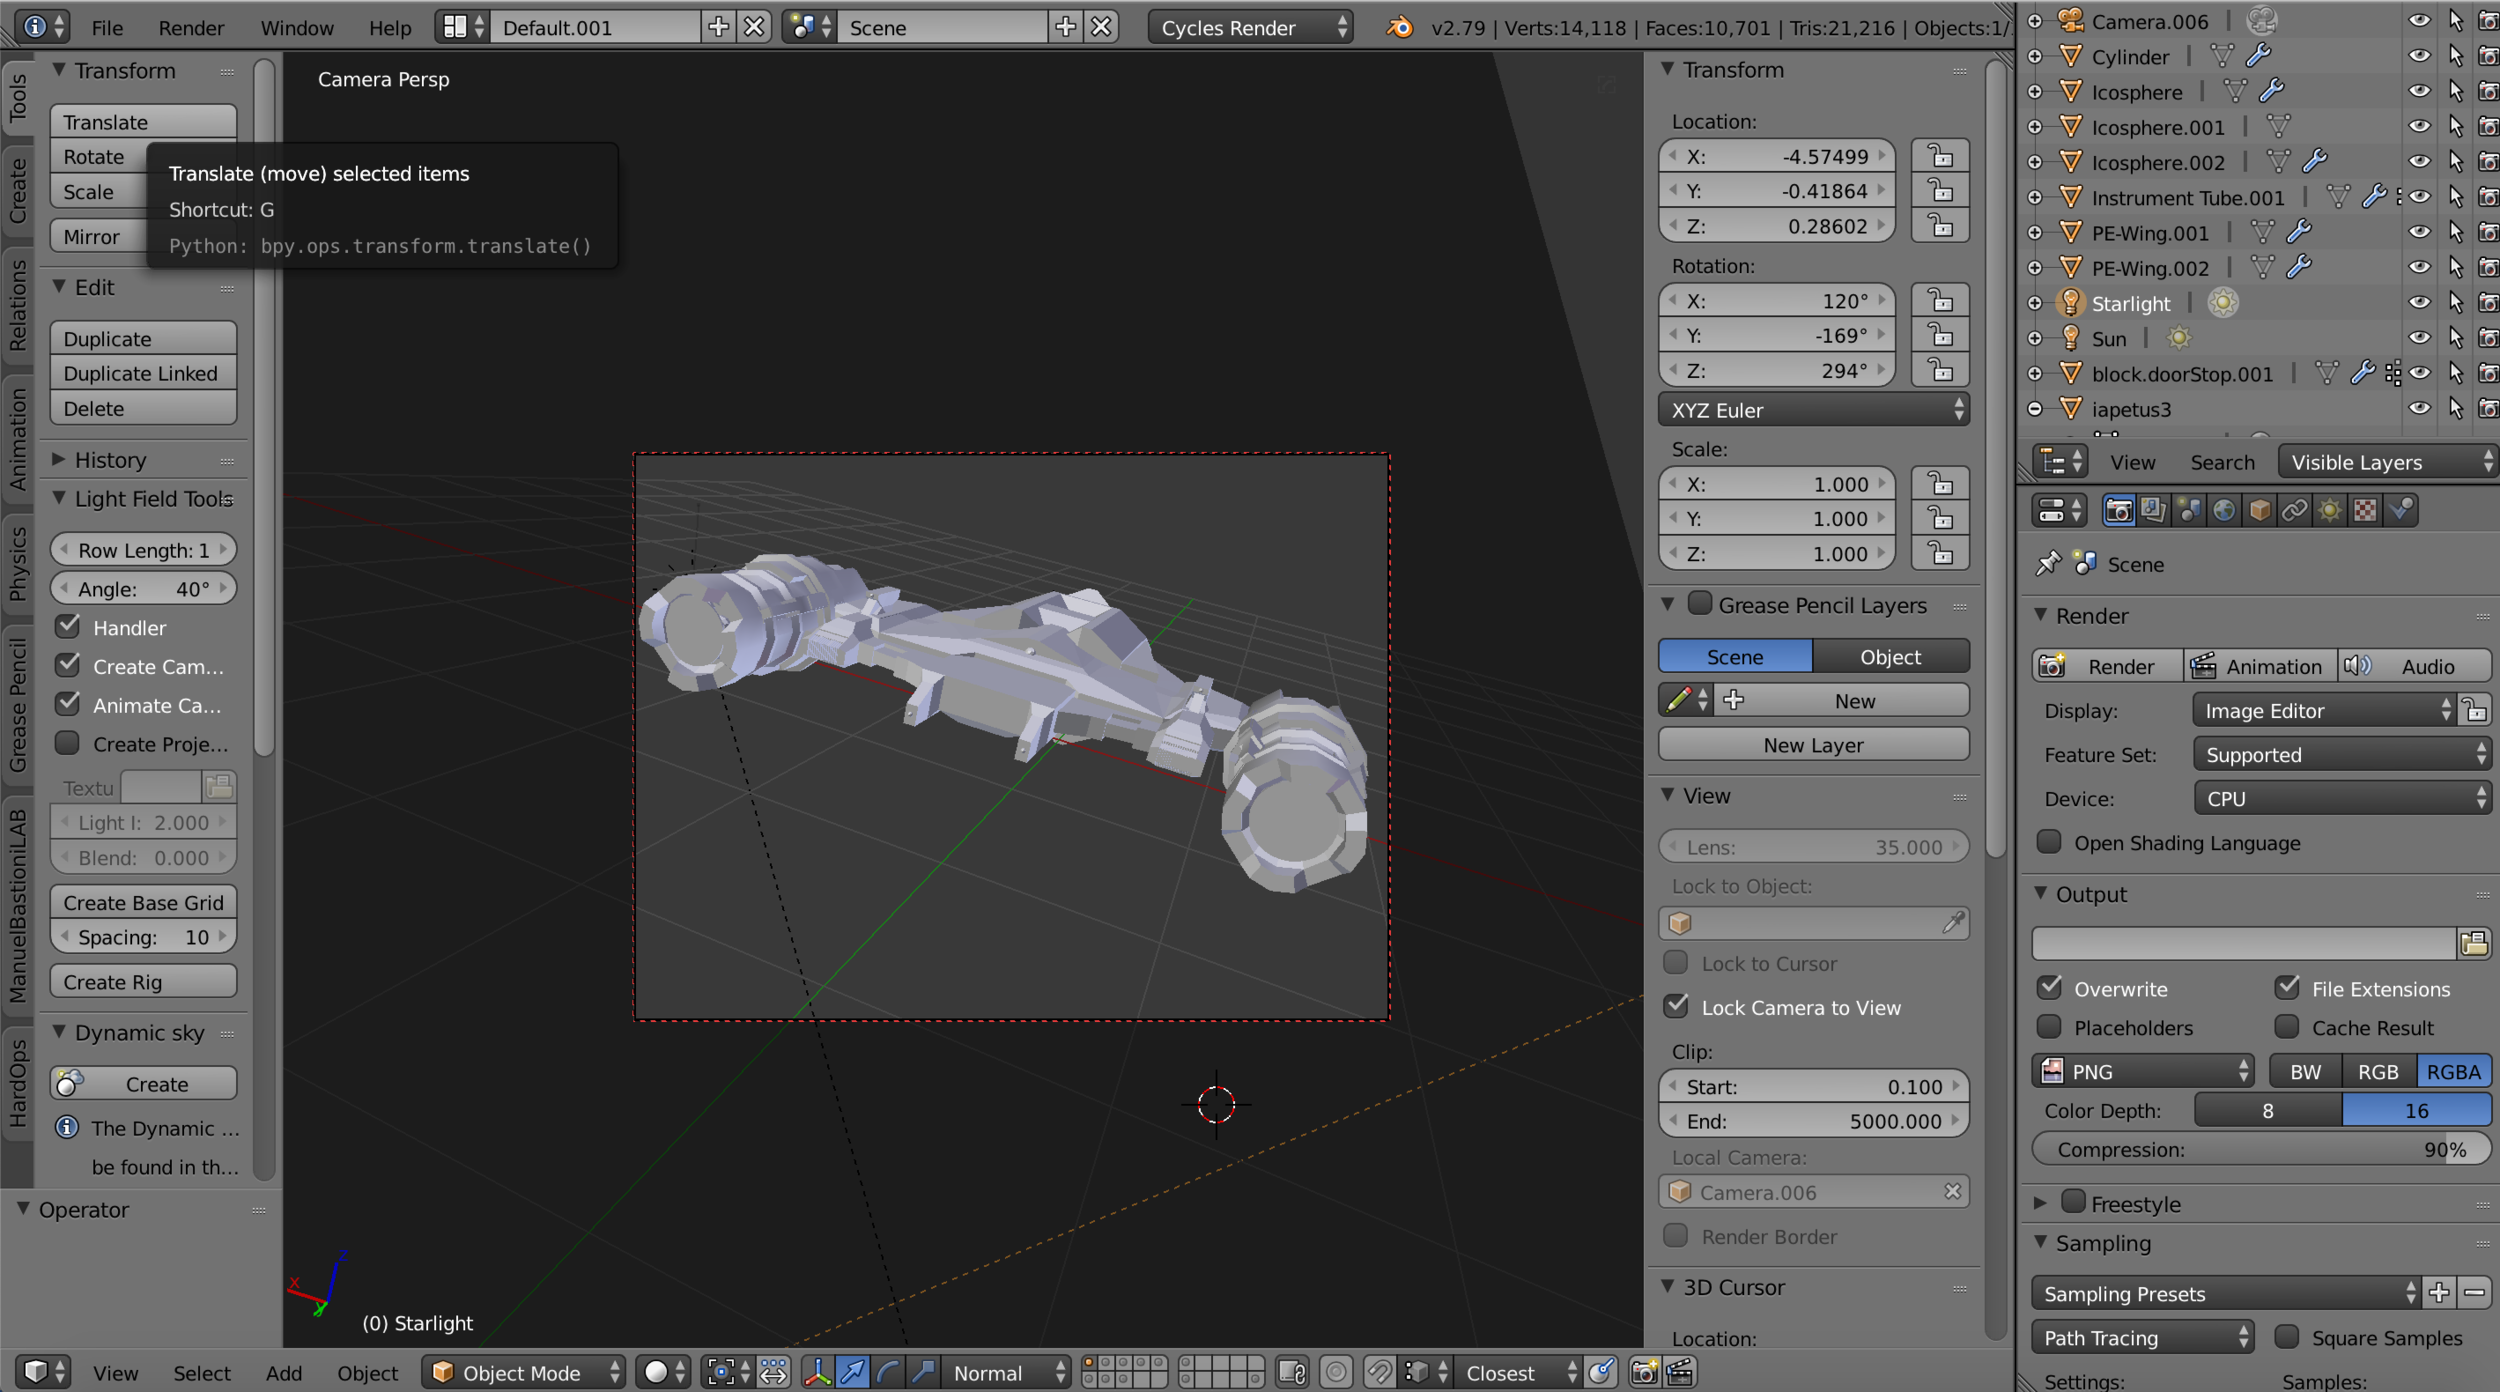The width and height of the screenshot is (2500, 1392).
Task: Enable Open Shading Language checkbox
Action: (x=2049, y=841)
